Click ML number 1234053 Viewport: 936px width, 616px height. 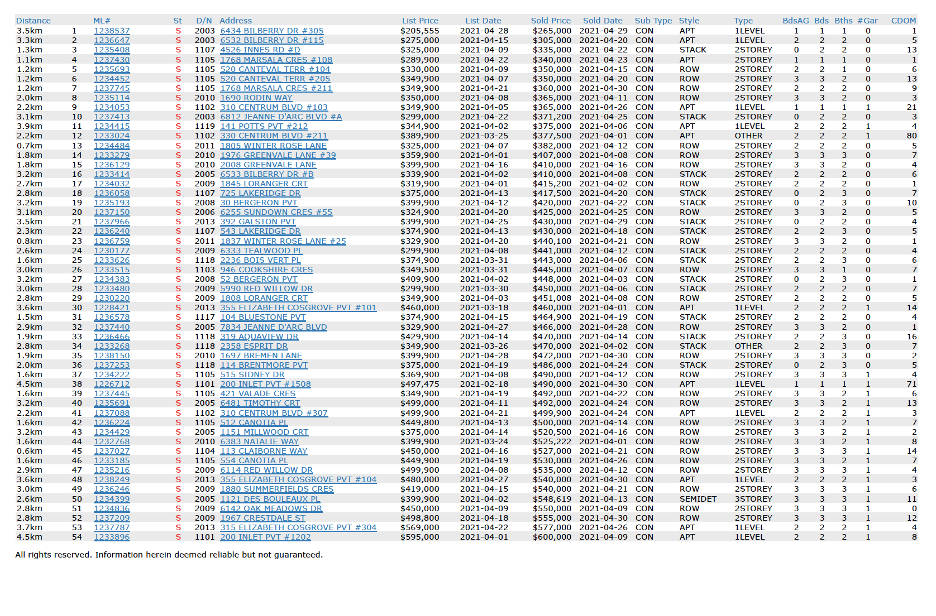pyautogui.click(x=111, y=107)
